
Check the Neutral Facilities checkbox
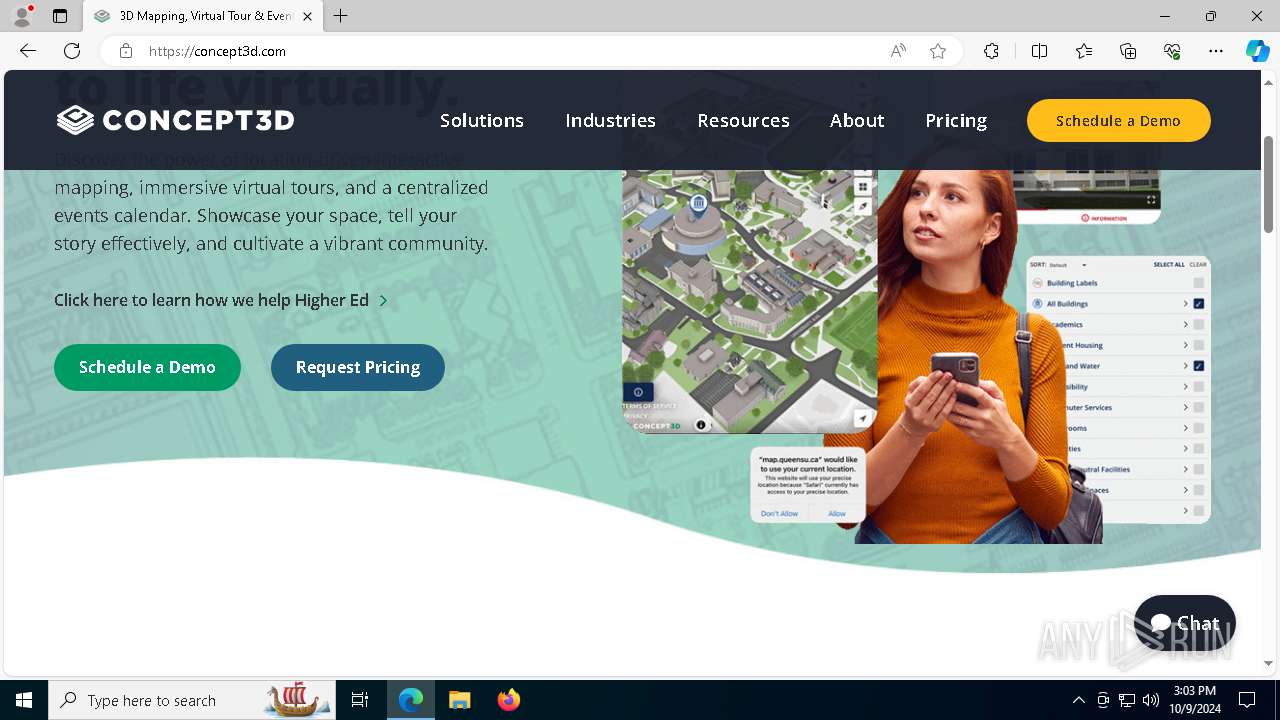tap(1198, 469)
